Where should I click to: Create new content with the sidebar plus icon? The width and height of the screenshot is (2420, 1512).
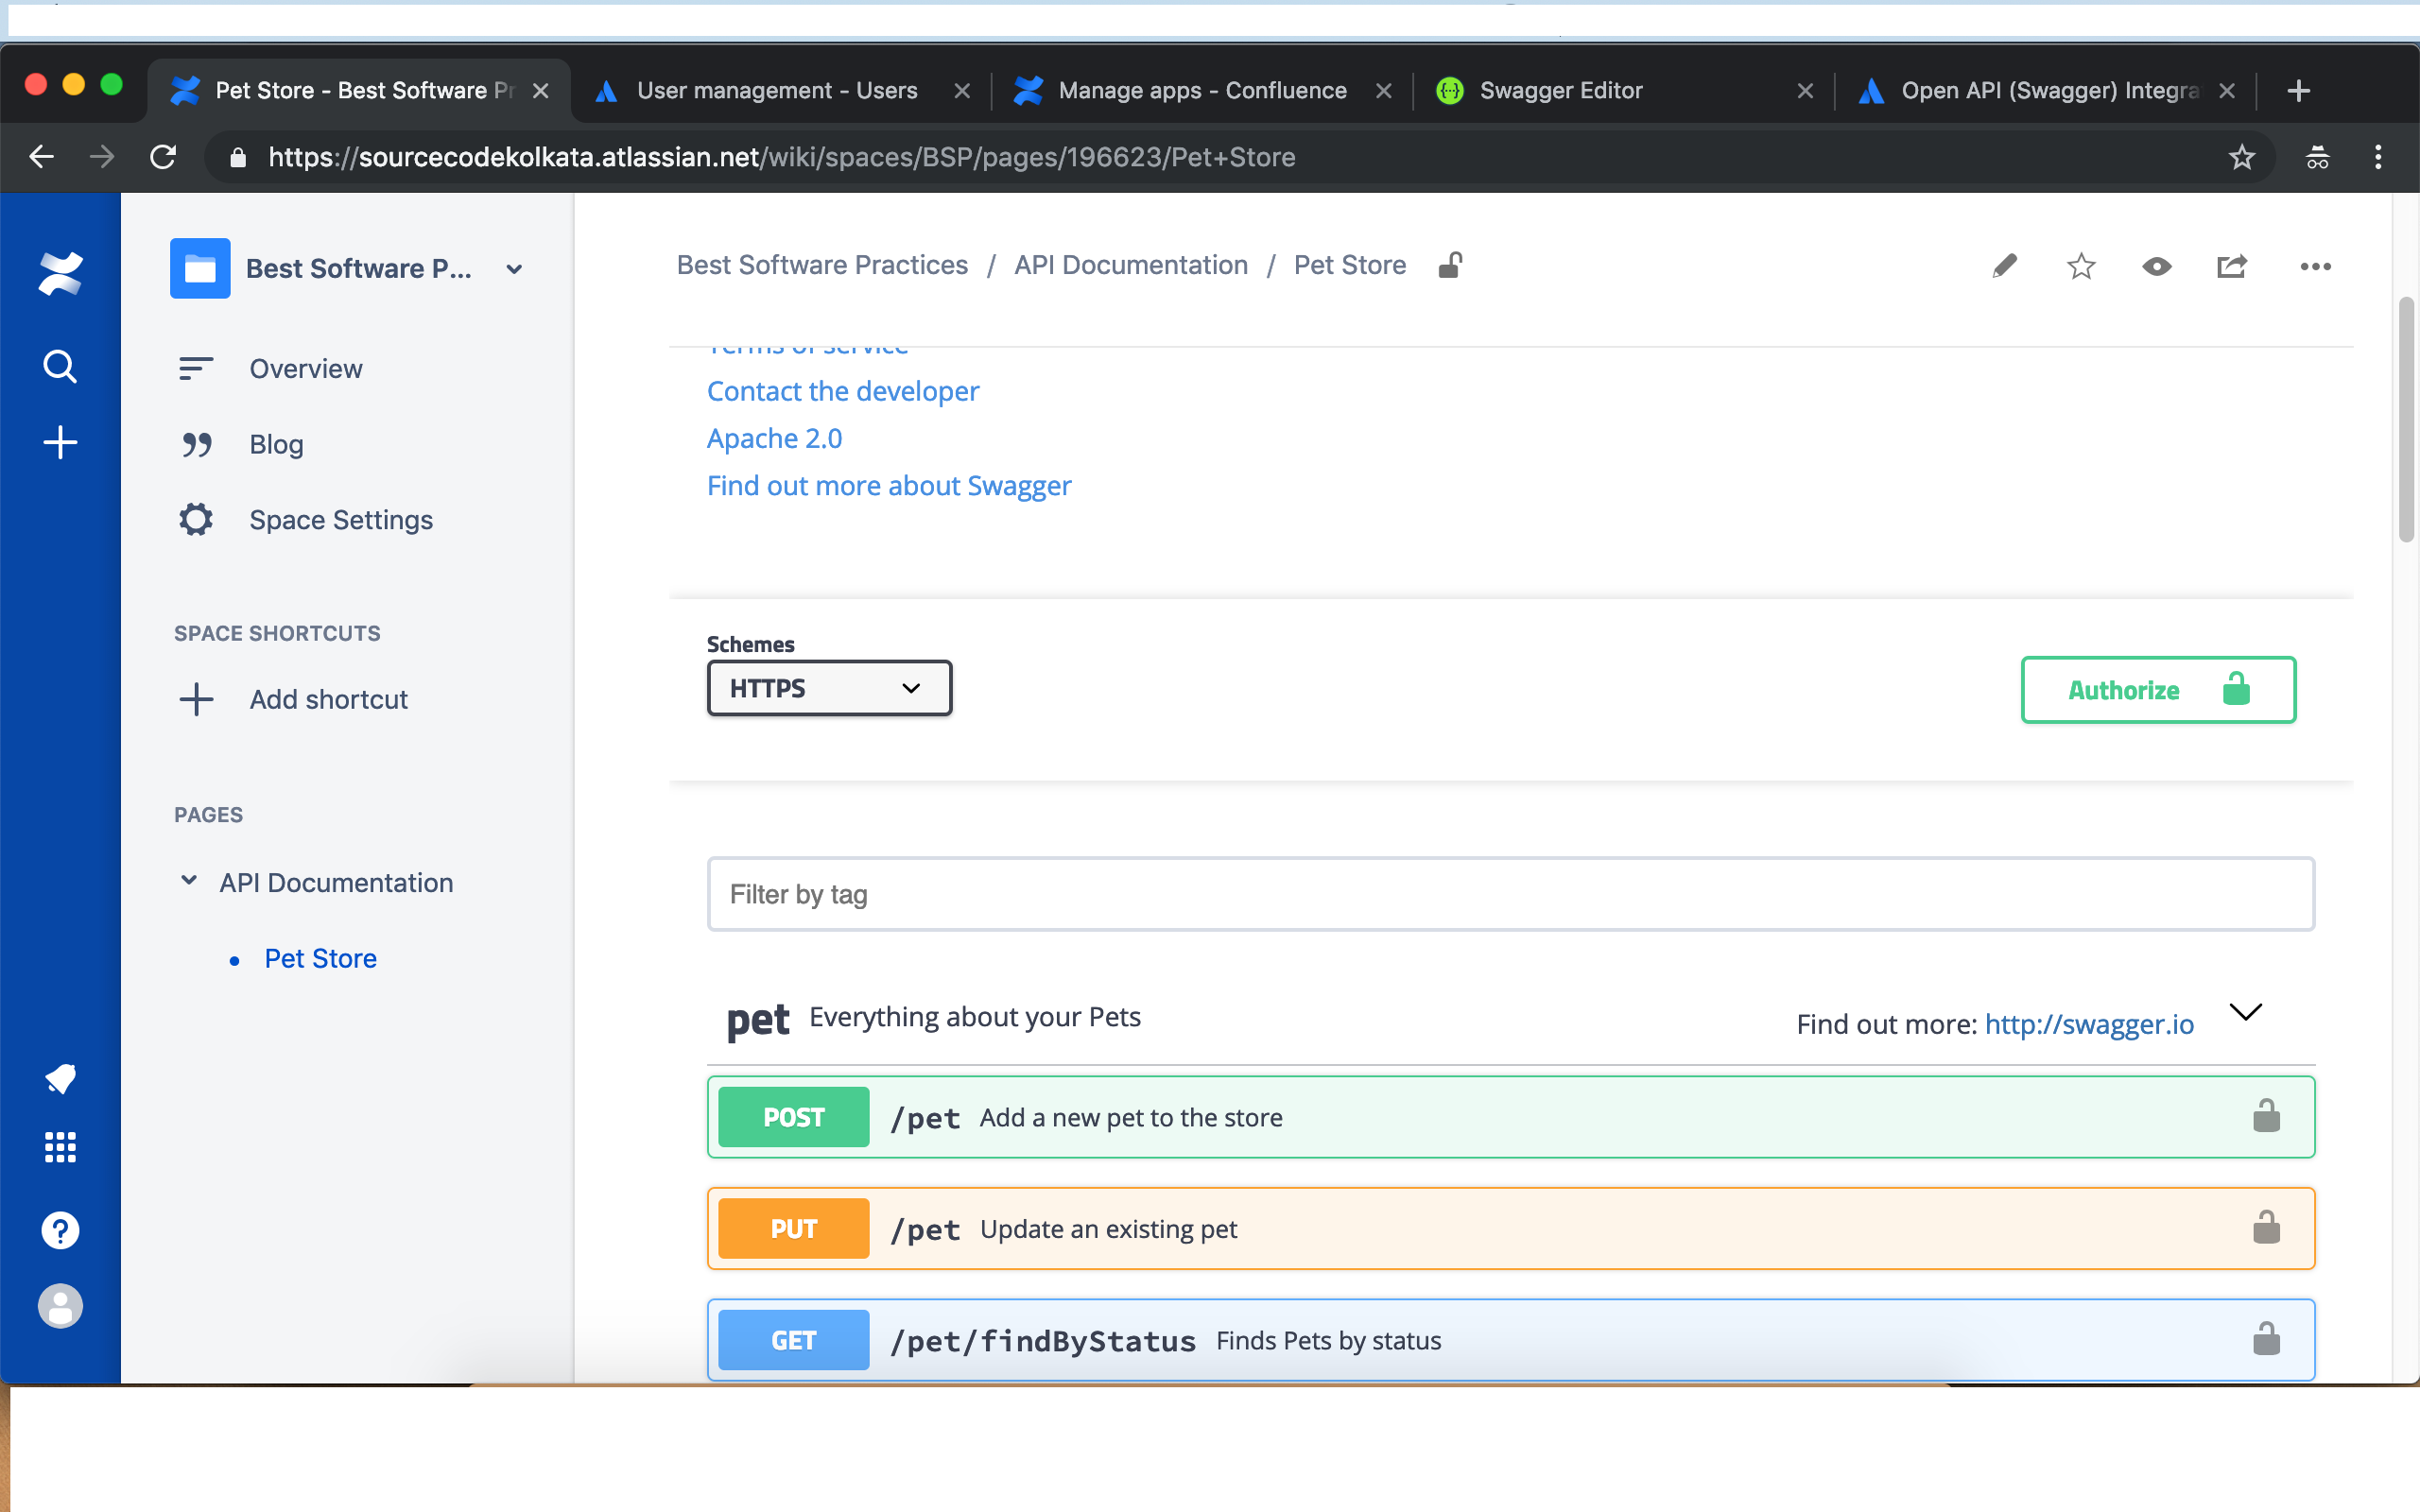(x=59, y=442)
